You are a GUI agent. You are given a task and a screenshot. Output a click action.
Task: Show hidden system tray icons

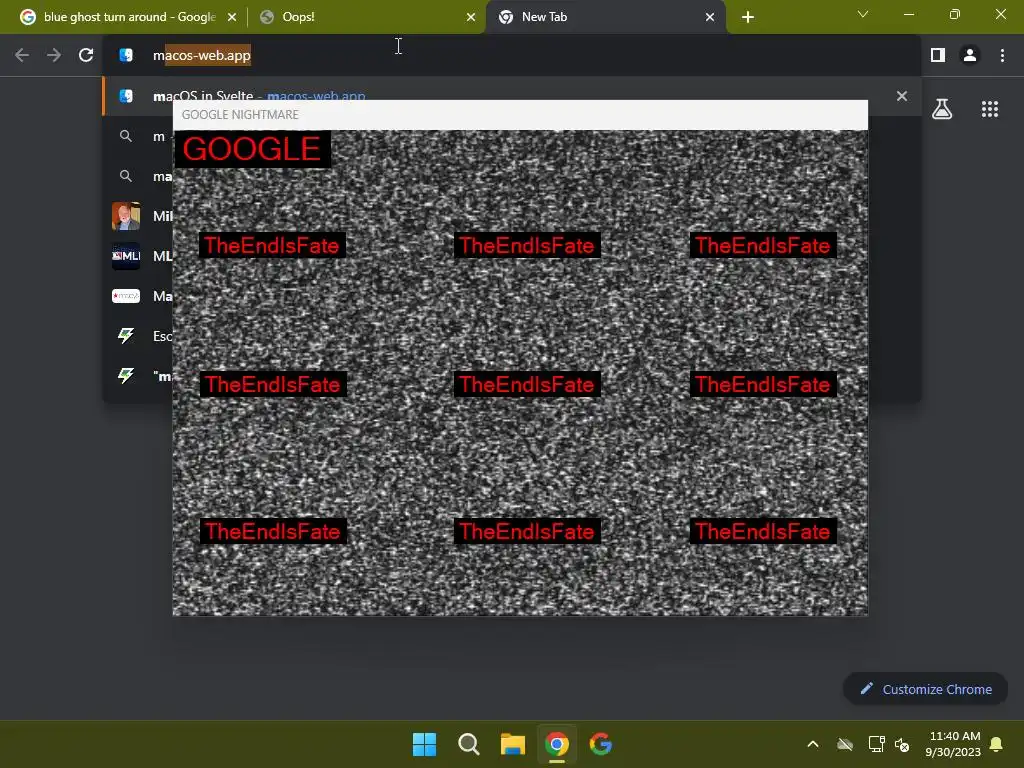[813, 744]
